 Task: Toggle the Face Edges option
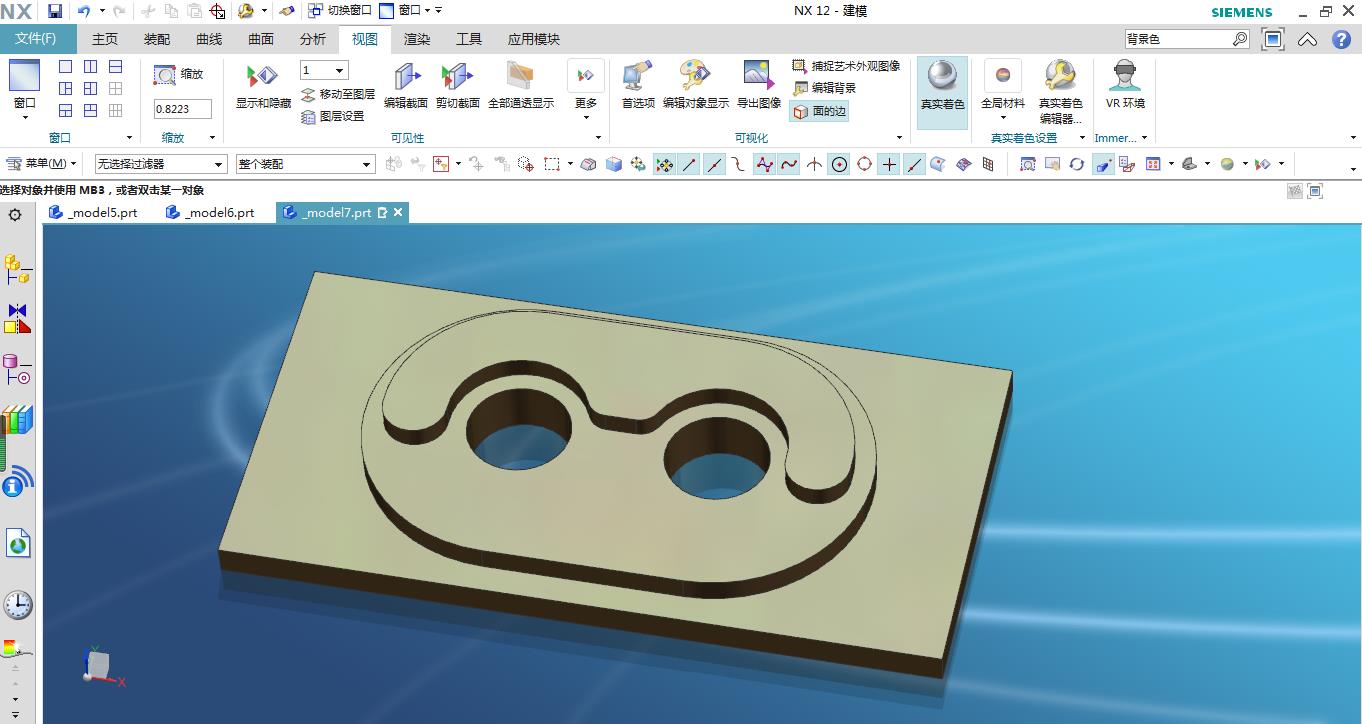tap(819, 112)
